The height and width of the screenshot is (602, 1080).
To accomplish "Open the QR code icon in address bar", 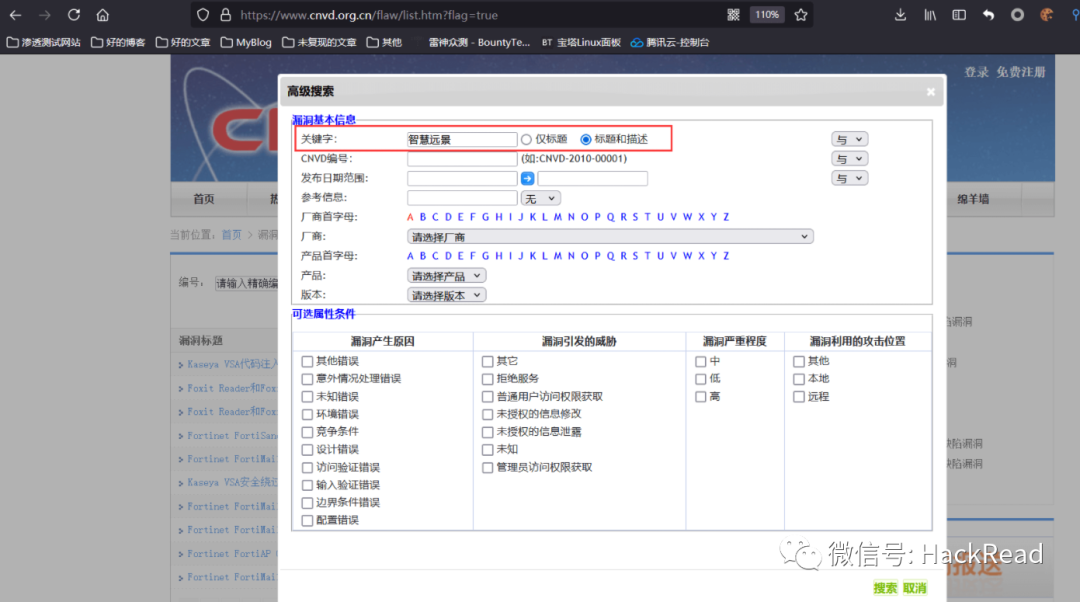I will click(733, 15).
